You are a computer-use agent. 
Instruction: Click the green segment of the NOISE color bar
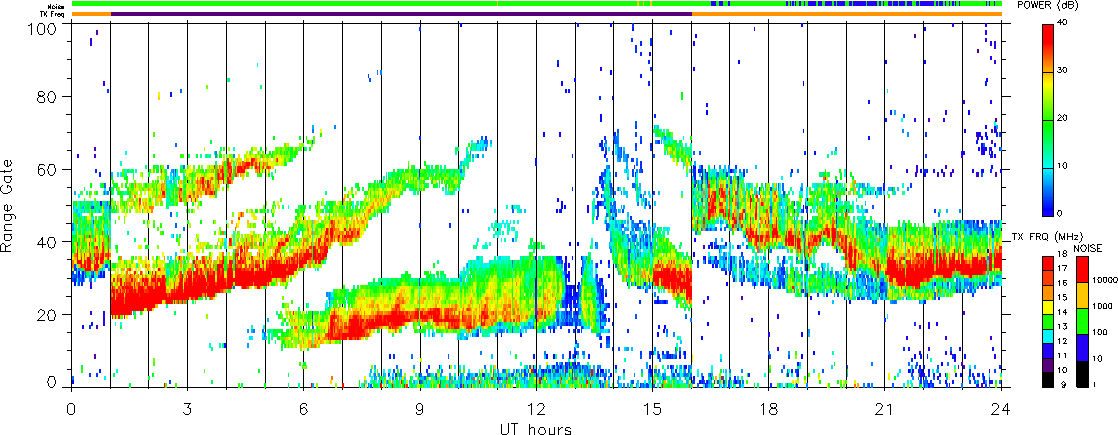click(1082, 321)
